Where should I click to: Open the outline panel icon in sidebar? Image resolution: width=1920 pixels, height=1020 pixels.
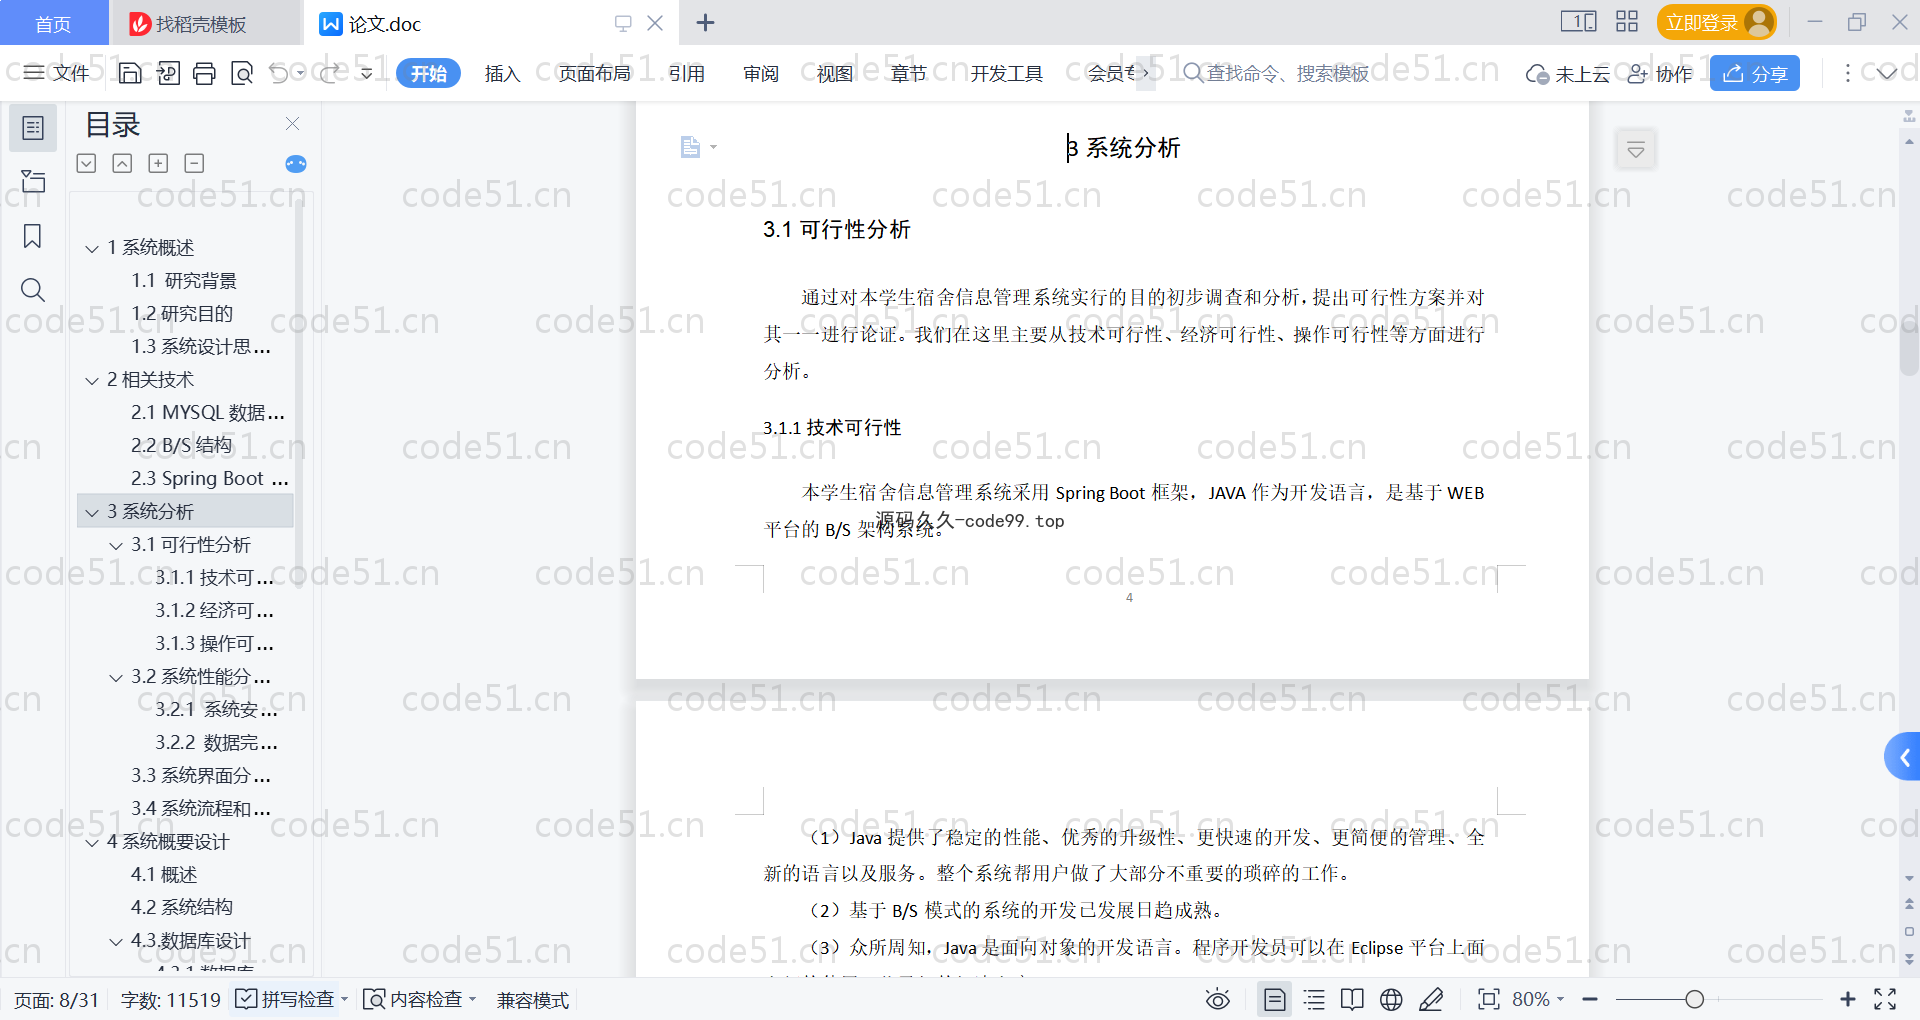click(33, 128)
